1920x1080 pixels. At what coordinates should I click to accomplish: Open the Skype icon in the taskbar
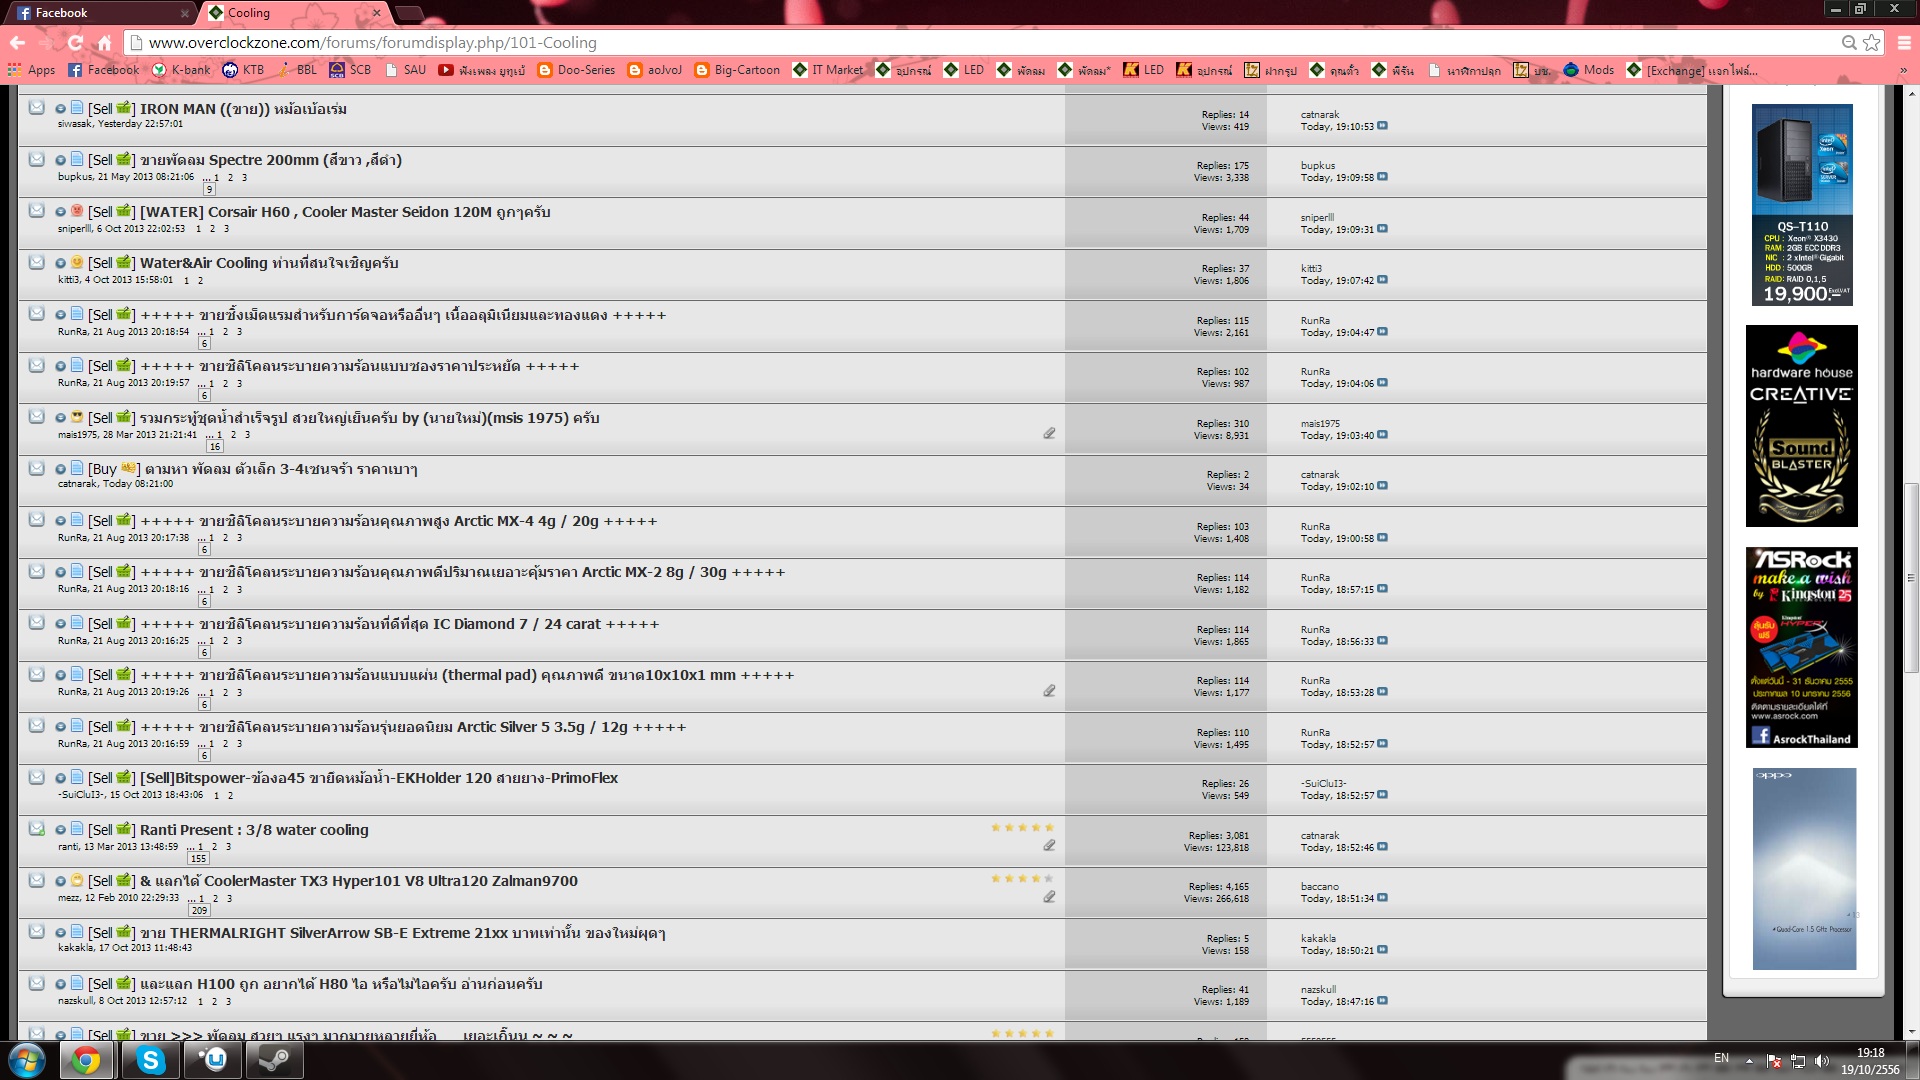(x=150, y=1060)
